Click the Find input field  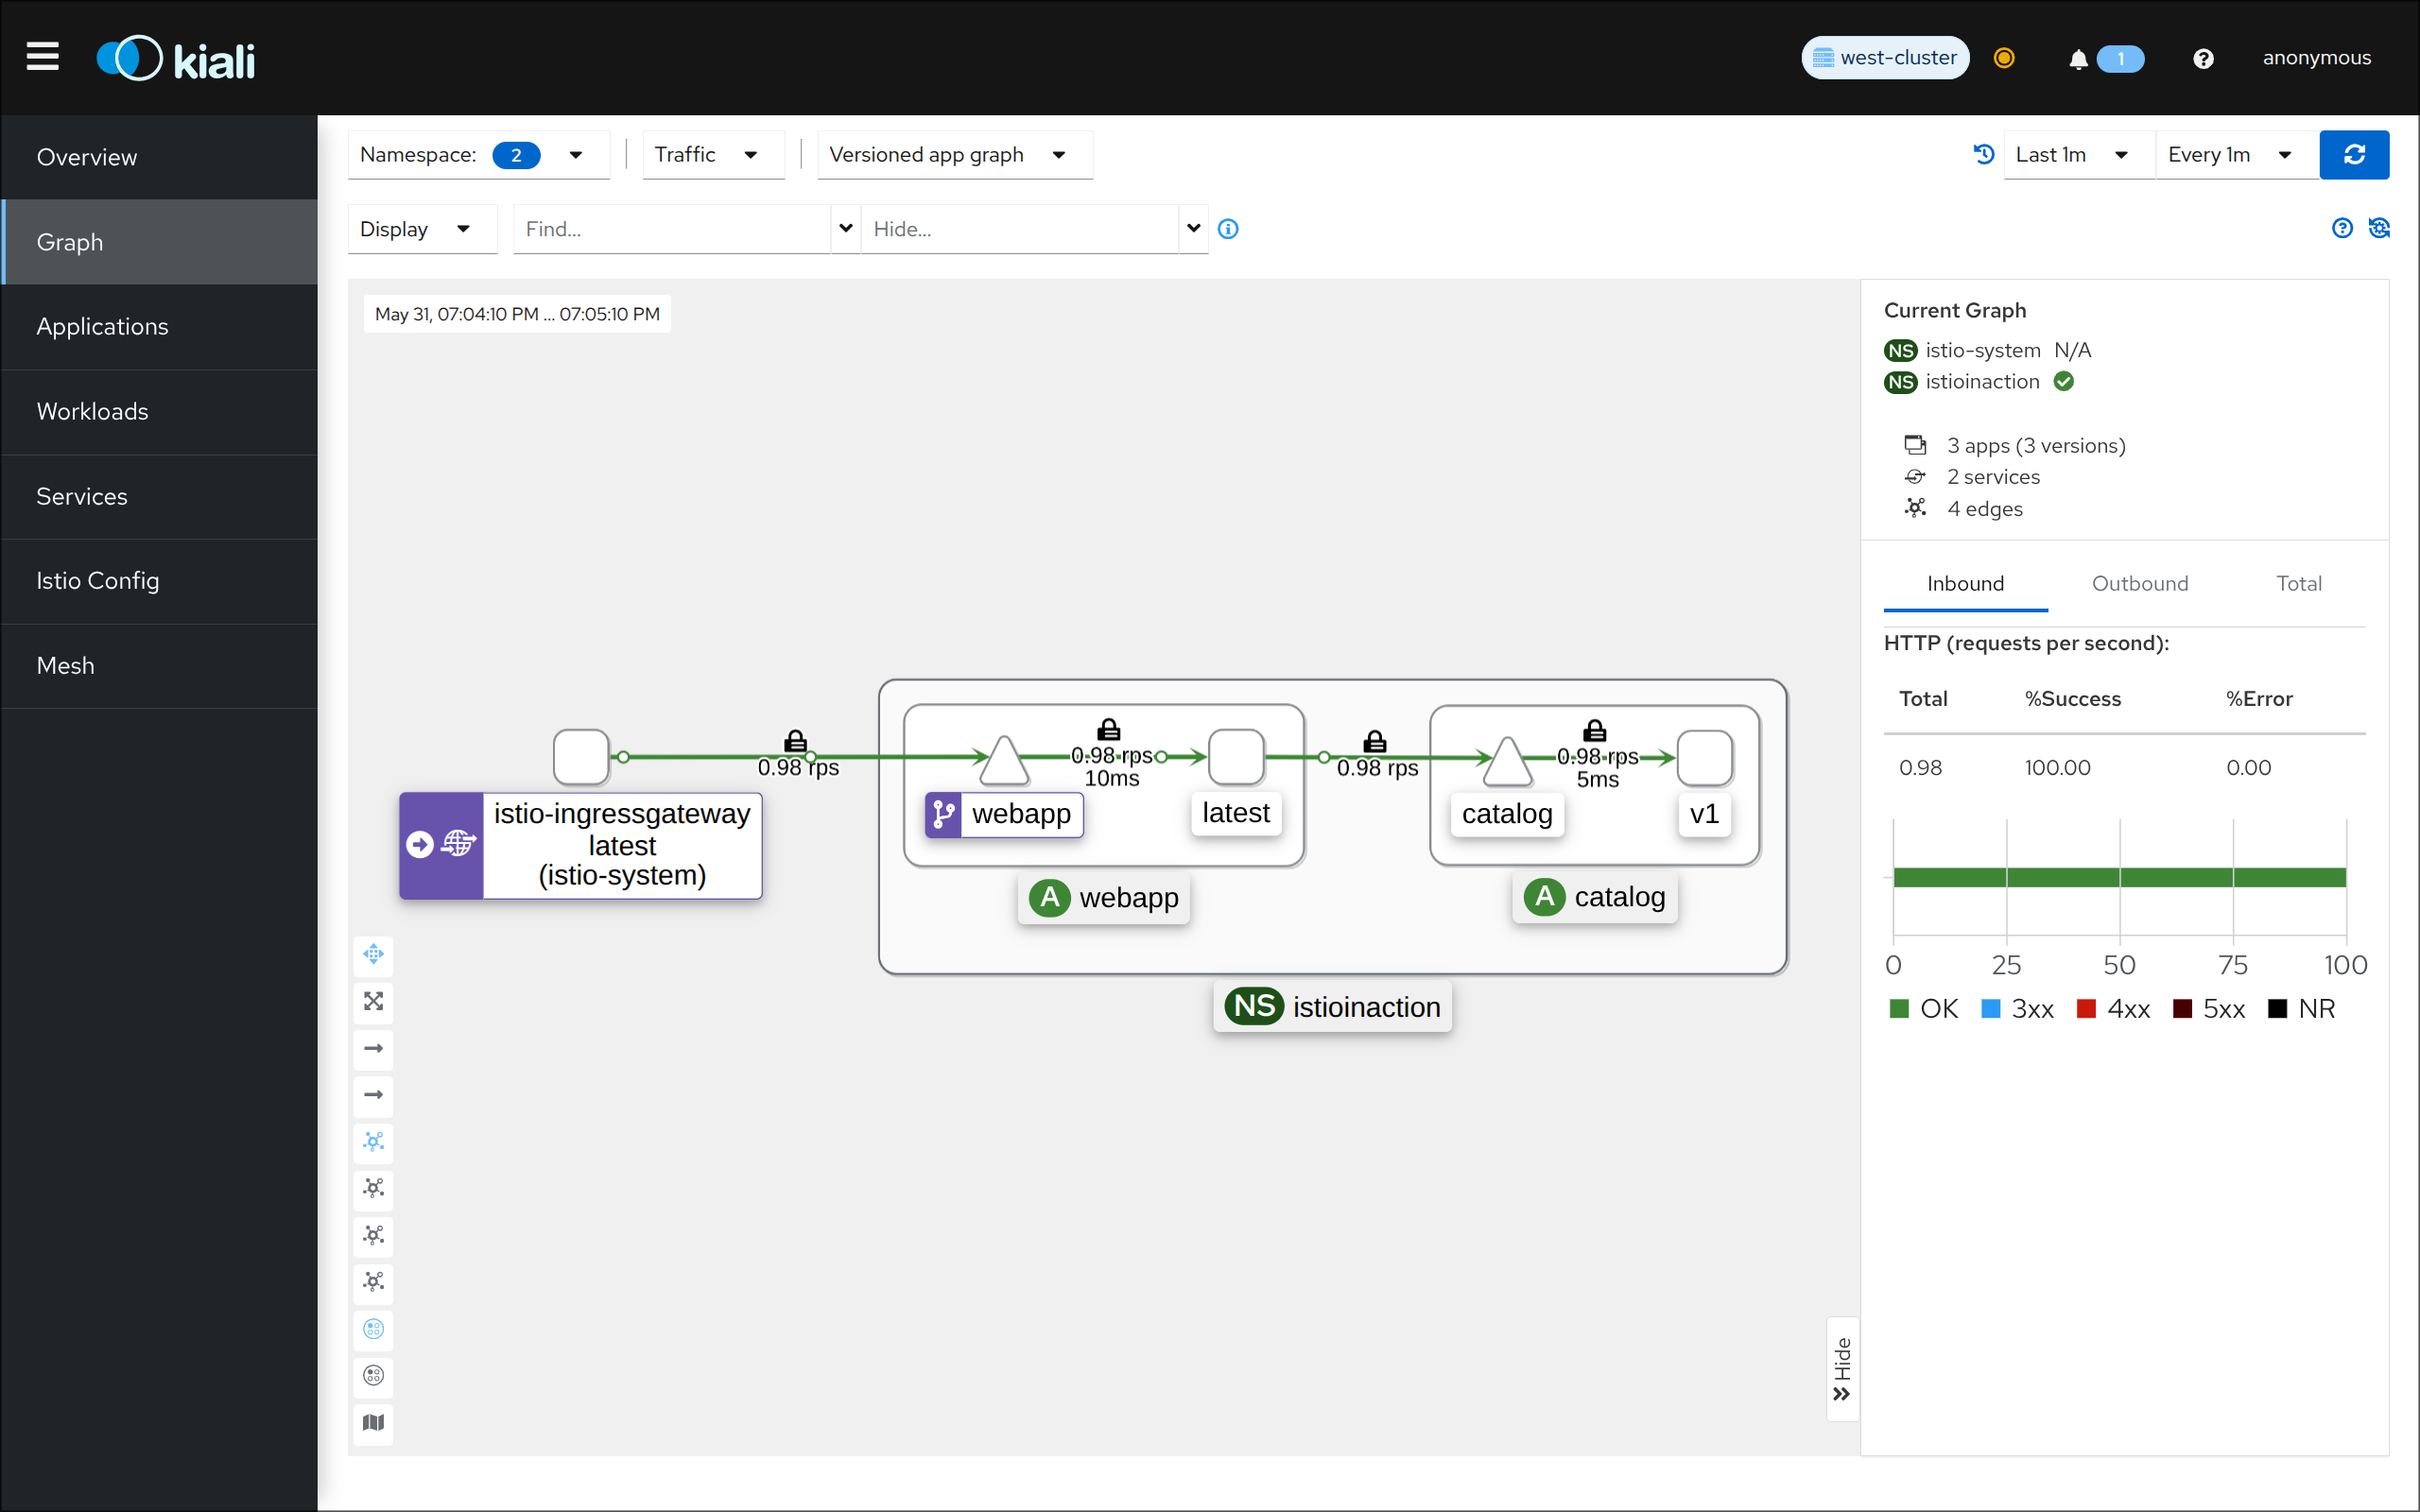coord(672,229)
